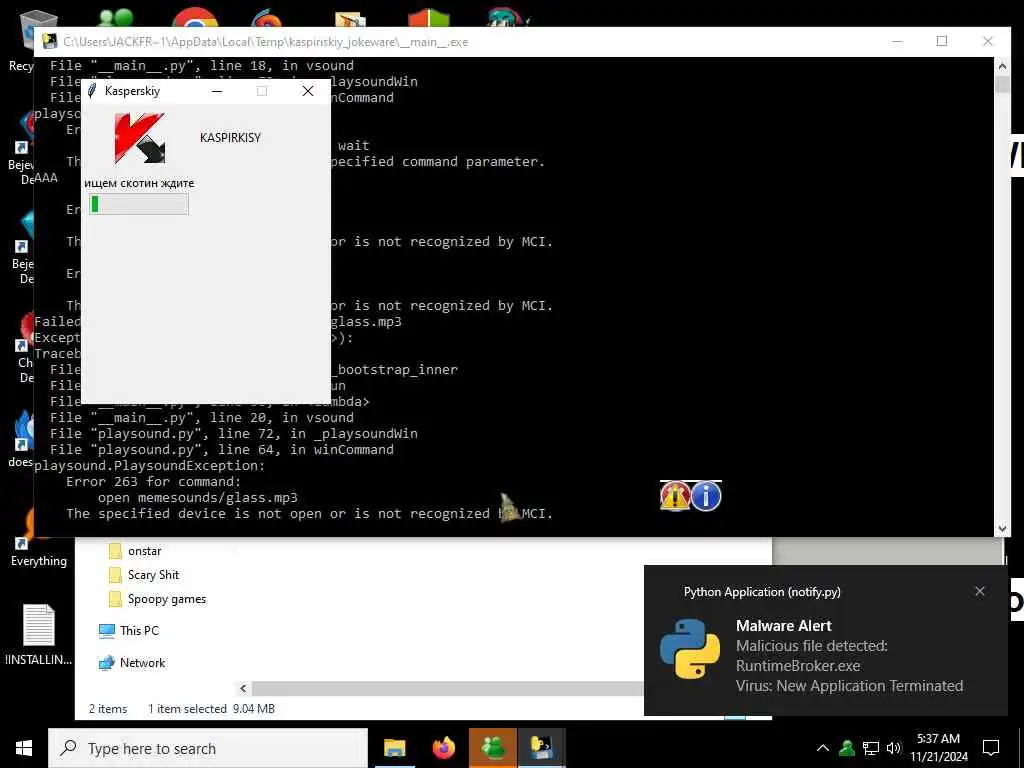
Task: Click the Network icon in Explorer
Action: click(106, 663)
